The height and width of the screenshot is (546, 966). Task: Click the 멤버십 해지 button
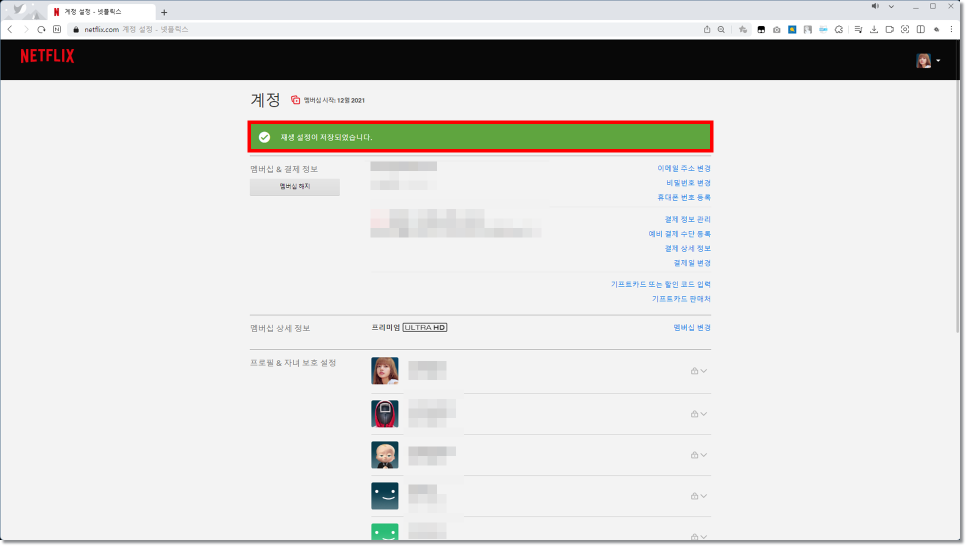click(294, 187)
